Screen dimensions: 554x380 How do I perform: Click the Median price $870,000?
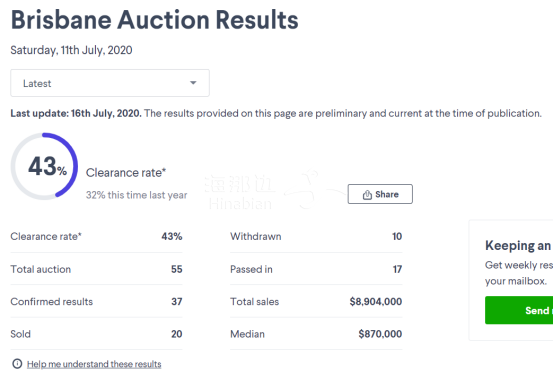(x=380, y=334)
